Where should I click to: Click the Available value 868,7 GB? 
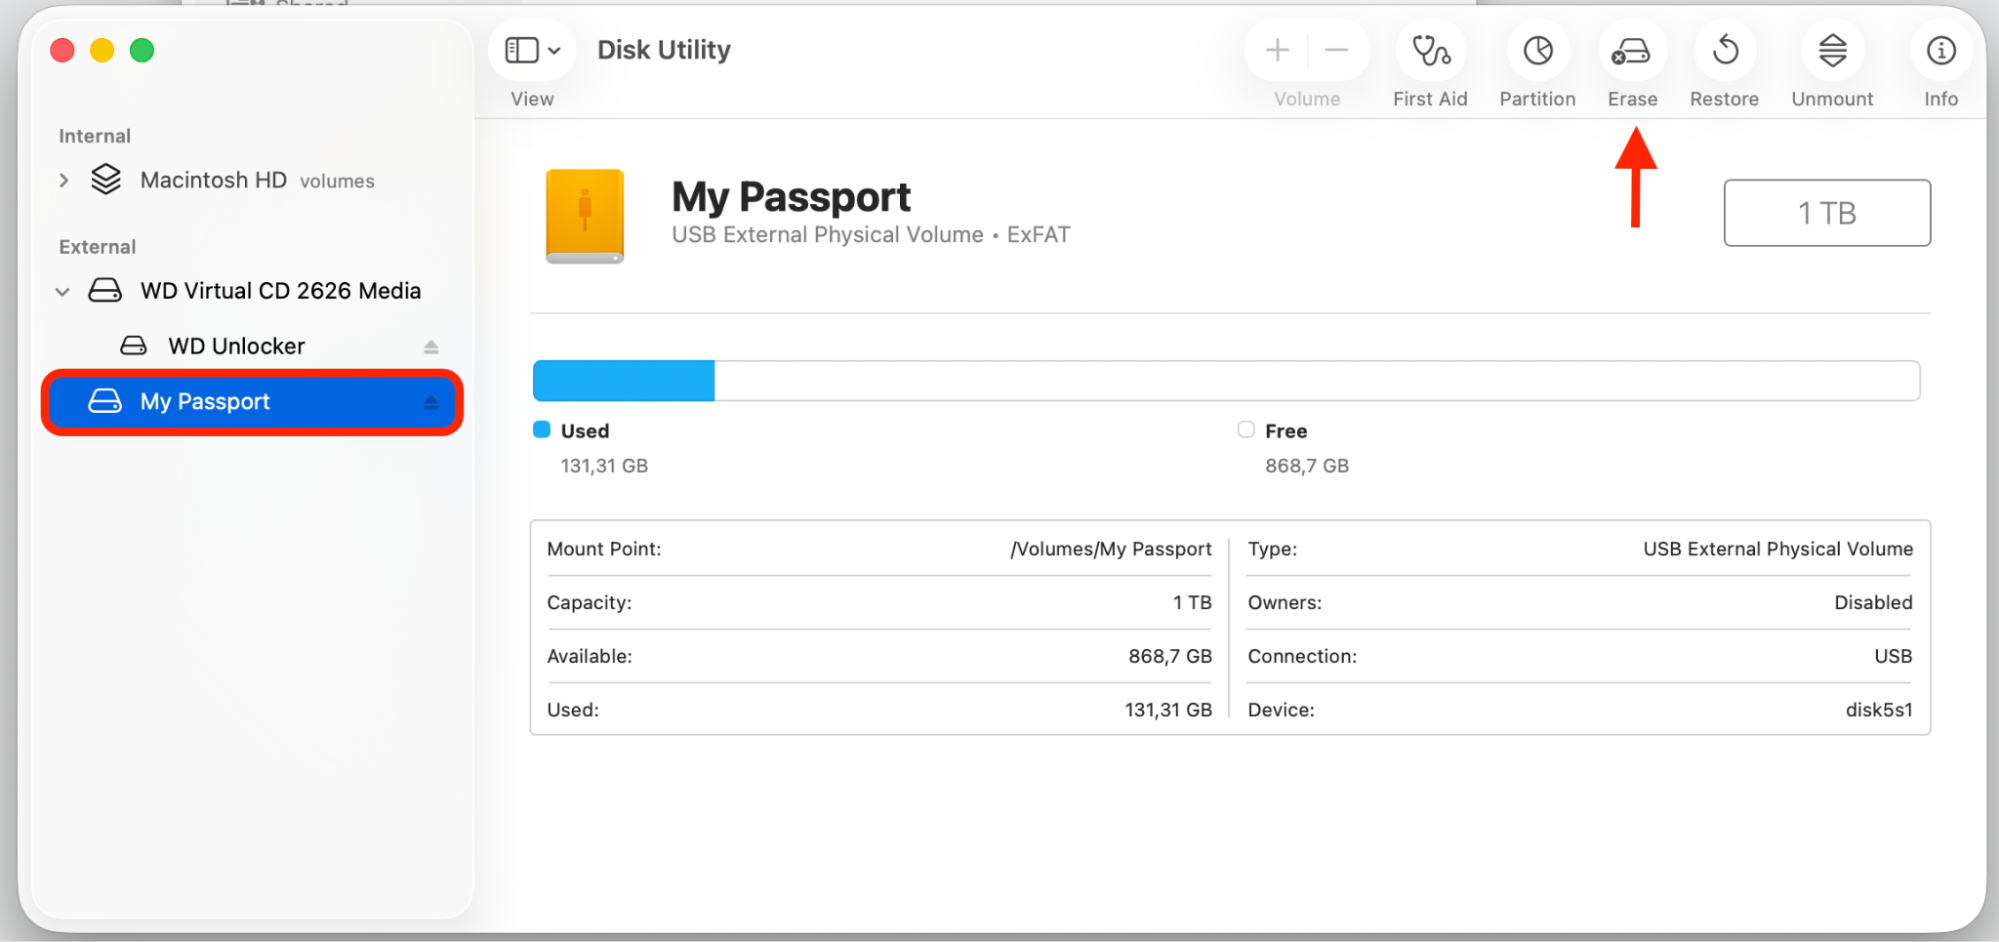1170,656
